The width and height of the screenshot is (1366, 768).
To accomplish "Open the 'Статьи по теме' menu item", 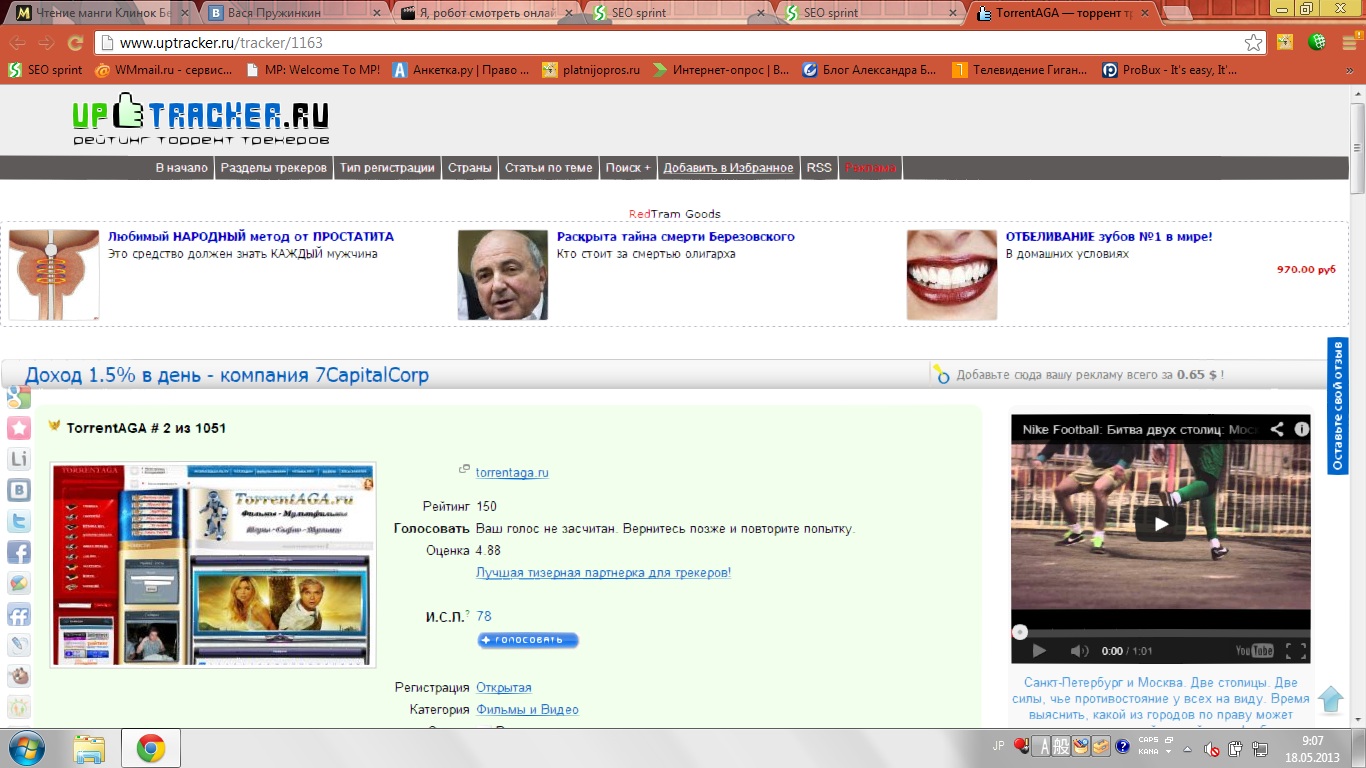I will coord(548,168).
